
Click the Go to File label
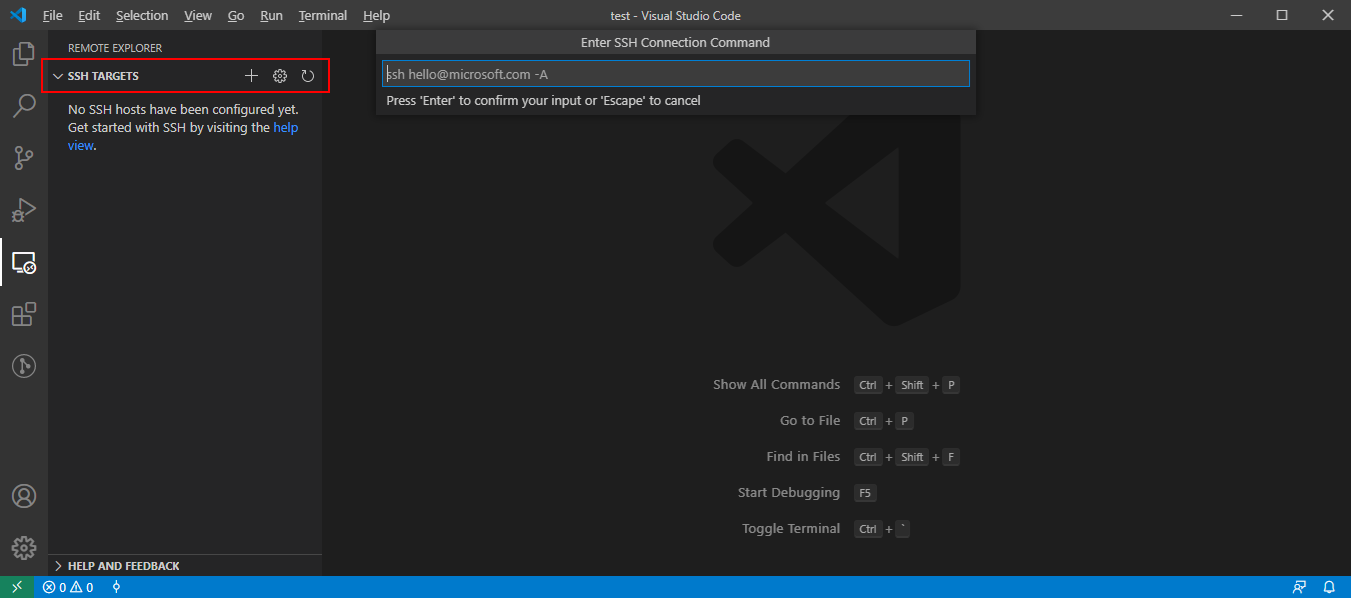[810, 421]
